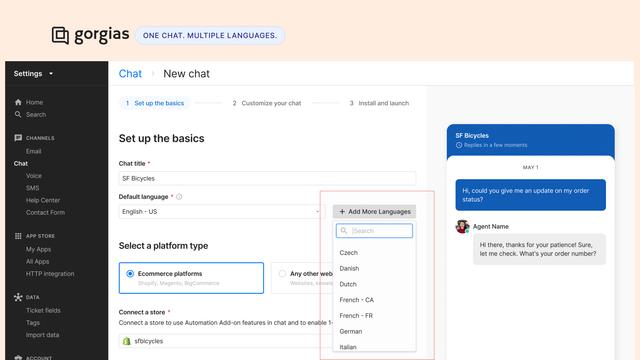Open Voice channel settings
The height and width of the screenshot is (360, 640).
34,176
